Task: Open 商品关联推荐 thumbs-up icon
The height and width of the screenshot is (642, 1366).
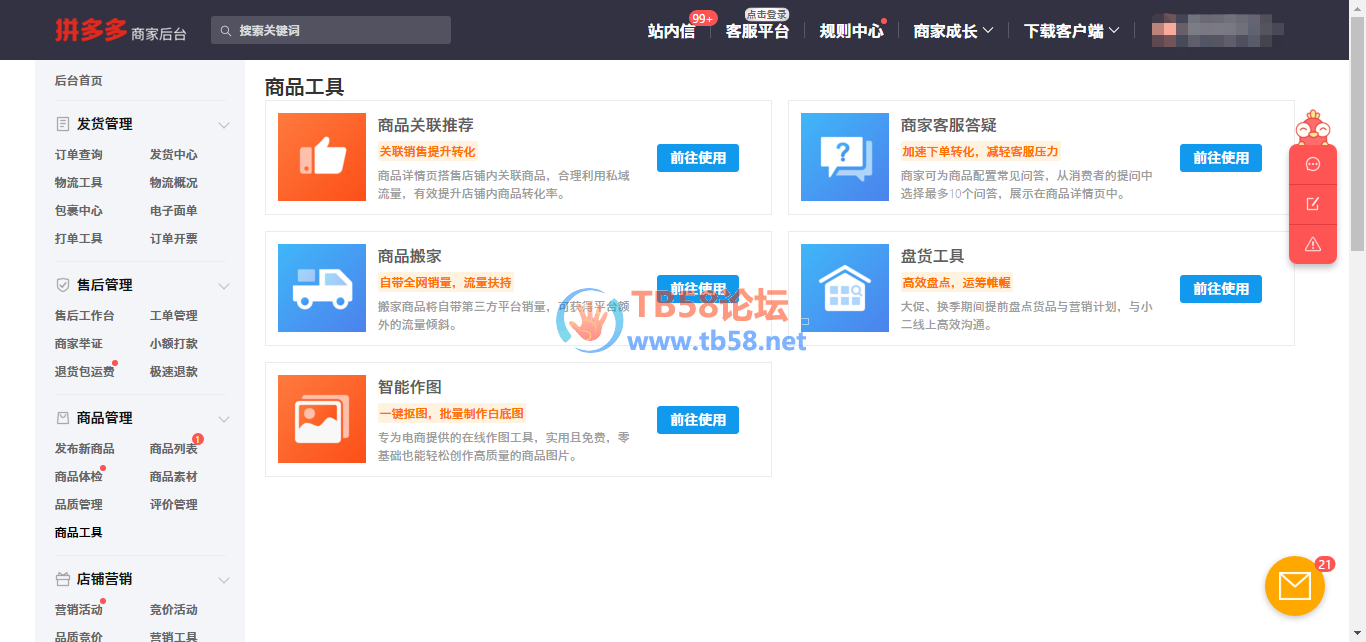Action: tap(322, 157)
